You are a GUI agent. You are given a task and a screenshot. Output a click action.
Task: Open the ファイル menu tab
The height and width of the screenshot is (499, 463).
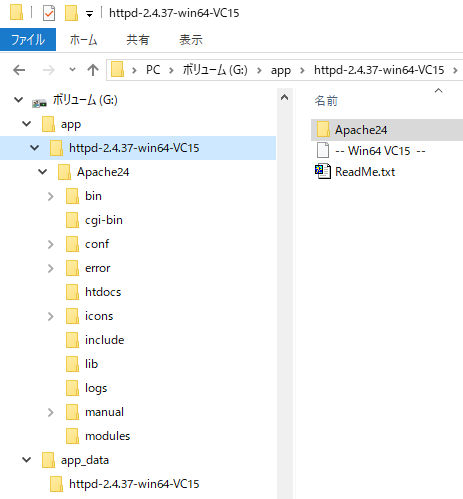(28, 40)
